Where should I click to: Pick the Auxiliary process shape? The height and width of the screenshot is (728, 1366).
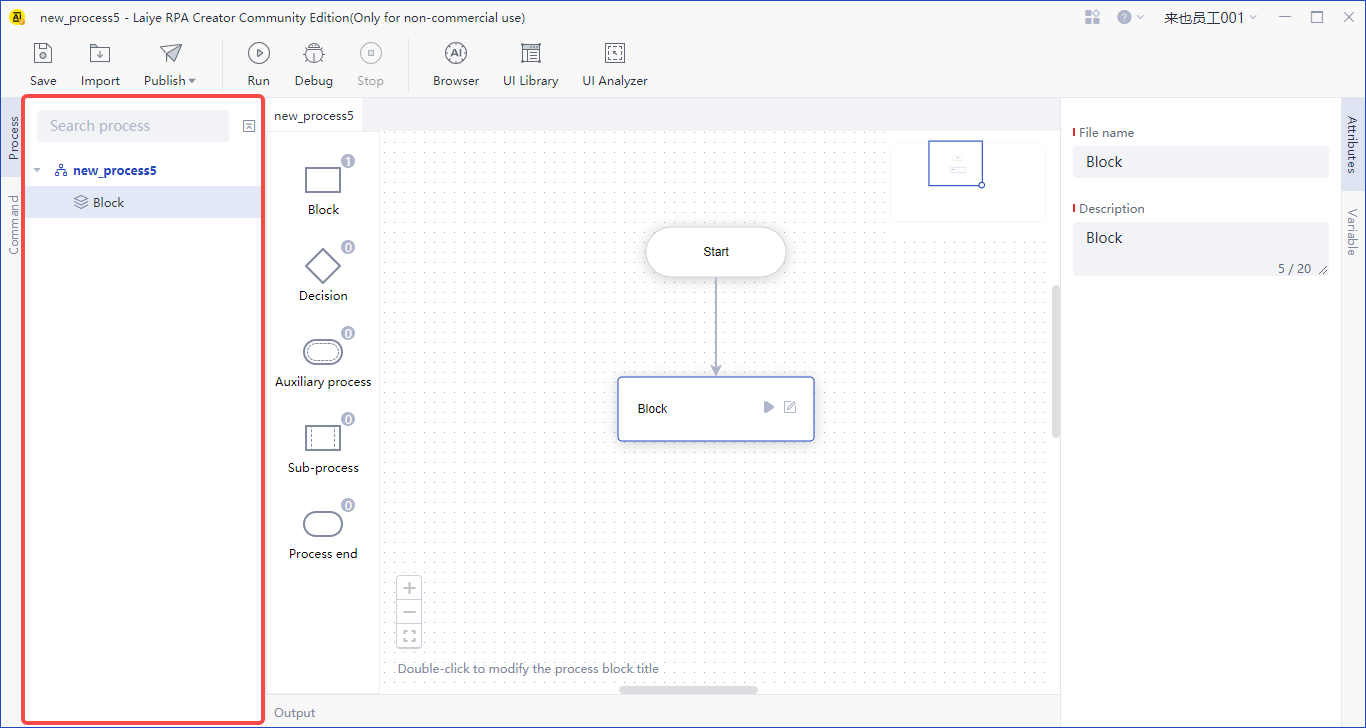point(323,352)
